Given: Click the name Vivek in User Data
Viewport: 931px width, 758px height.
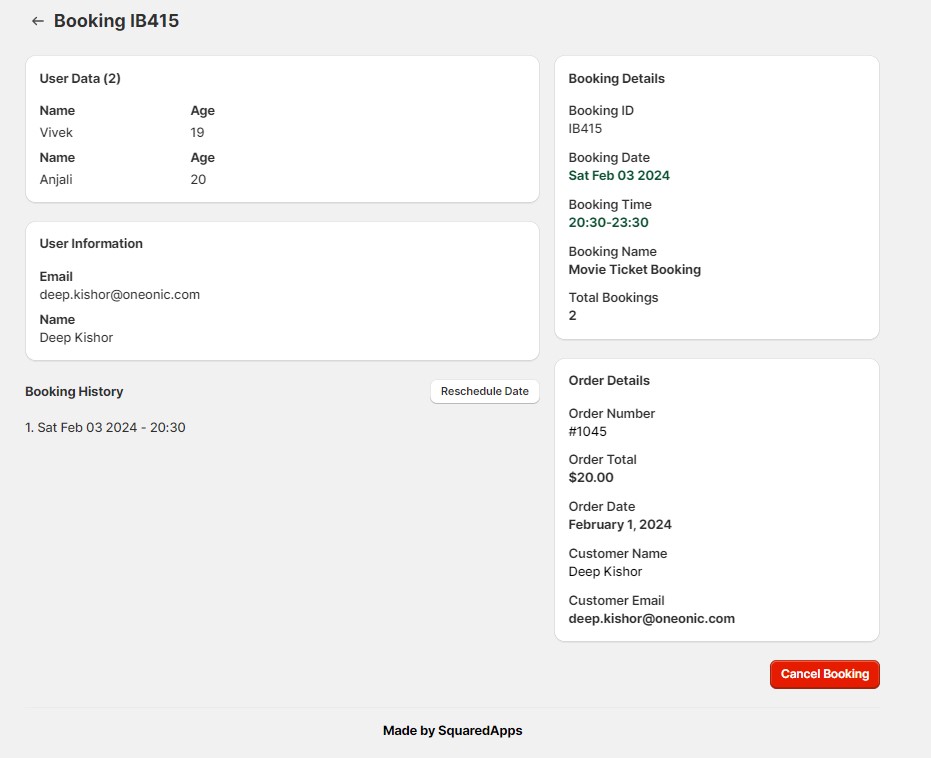Looking at the screenshot, I should [x=56, y=133].
